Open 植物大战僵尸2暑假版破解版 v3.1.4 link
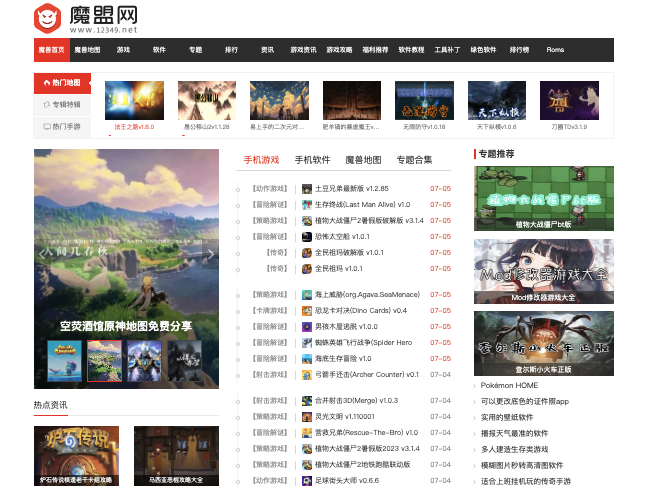The width and height of the screenshot is (649, 500). point(369,221)
